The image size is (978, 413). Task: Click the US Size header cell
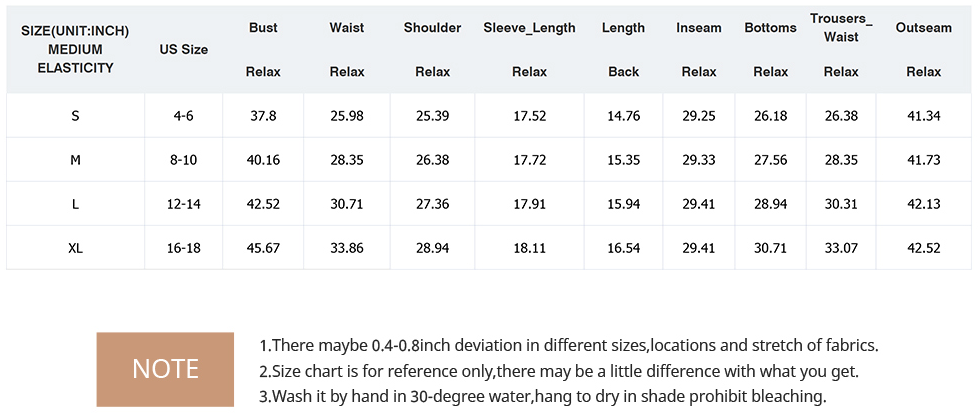183,50
